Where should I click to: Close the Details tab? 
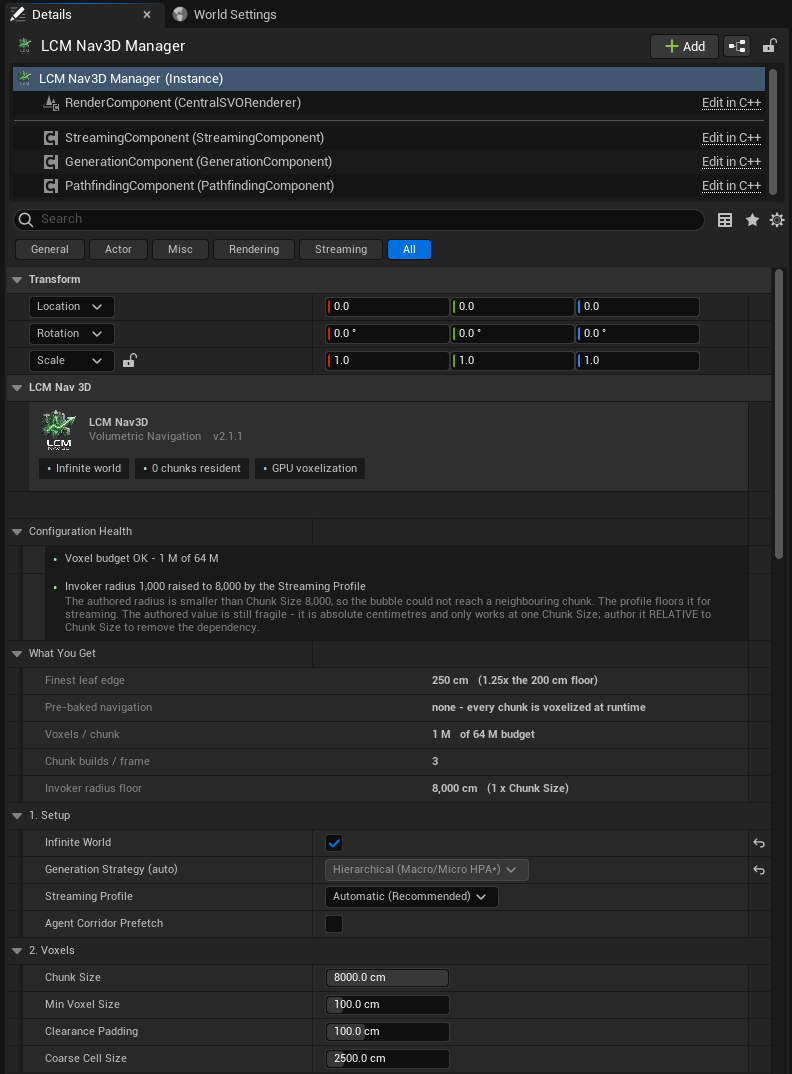coord(147,14)
